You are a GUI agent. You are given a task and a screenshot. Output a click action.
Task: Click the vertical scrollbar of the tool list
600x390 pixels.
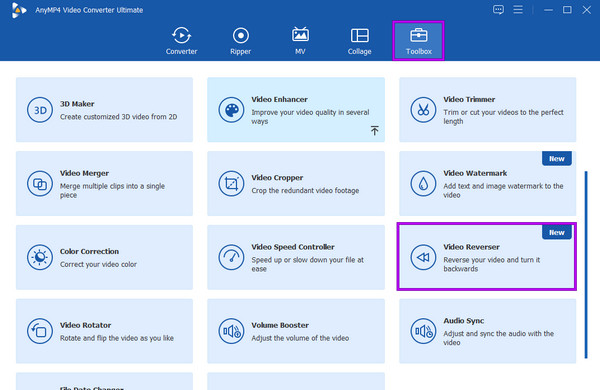[x=586, y=265]
